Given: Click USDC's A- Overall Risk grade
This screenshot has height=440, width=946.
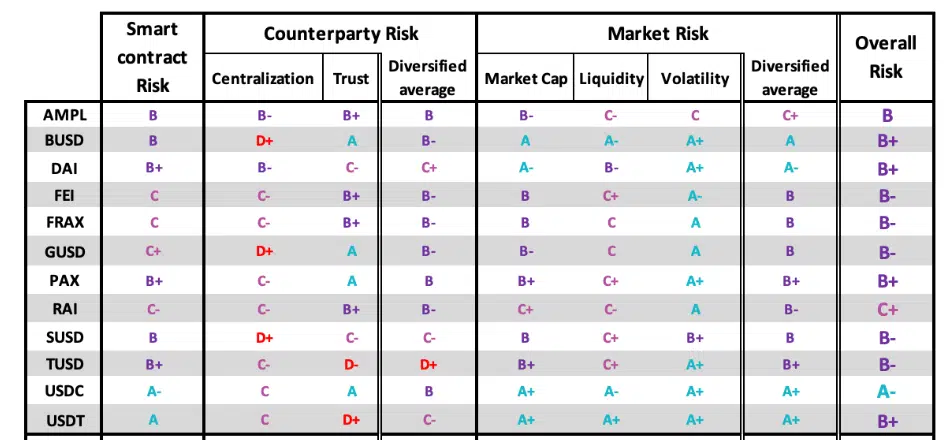Looking at the screenshot, I should pos(887,393).
